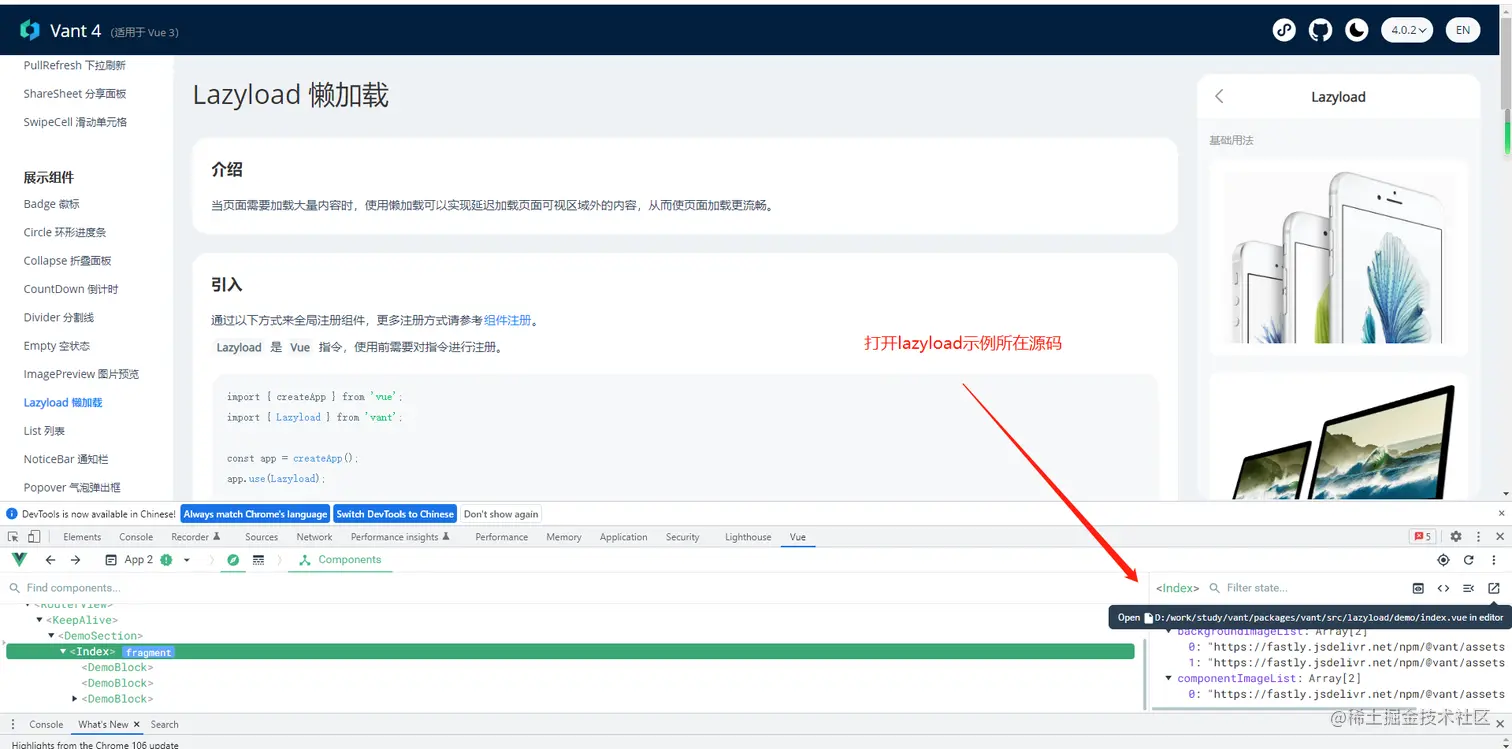Click Don't show again

tap(501, 514)
